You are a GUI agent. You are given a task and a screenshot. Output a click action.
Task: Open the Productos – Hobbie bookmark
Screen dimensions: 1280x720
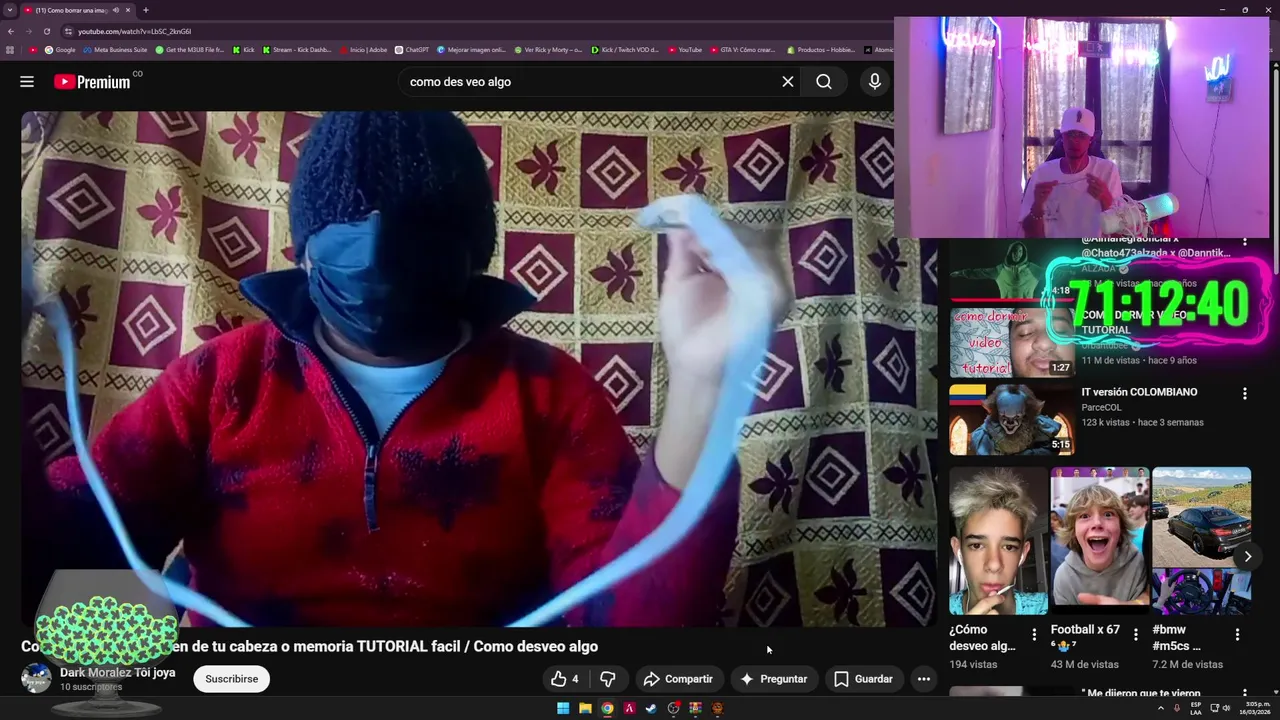point(821,49)
